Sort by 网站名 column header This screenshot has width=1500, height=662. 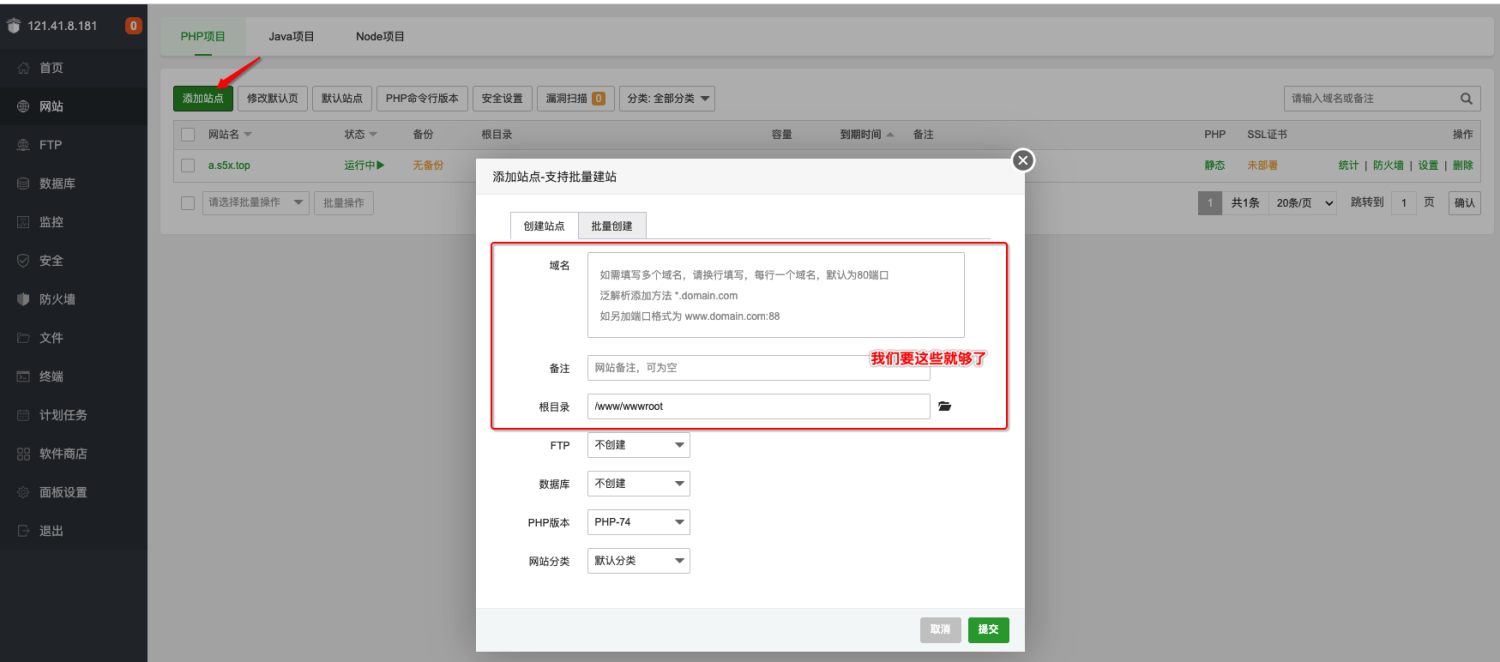[x=230, y=134]
